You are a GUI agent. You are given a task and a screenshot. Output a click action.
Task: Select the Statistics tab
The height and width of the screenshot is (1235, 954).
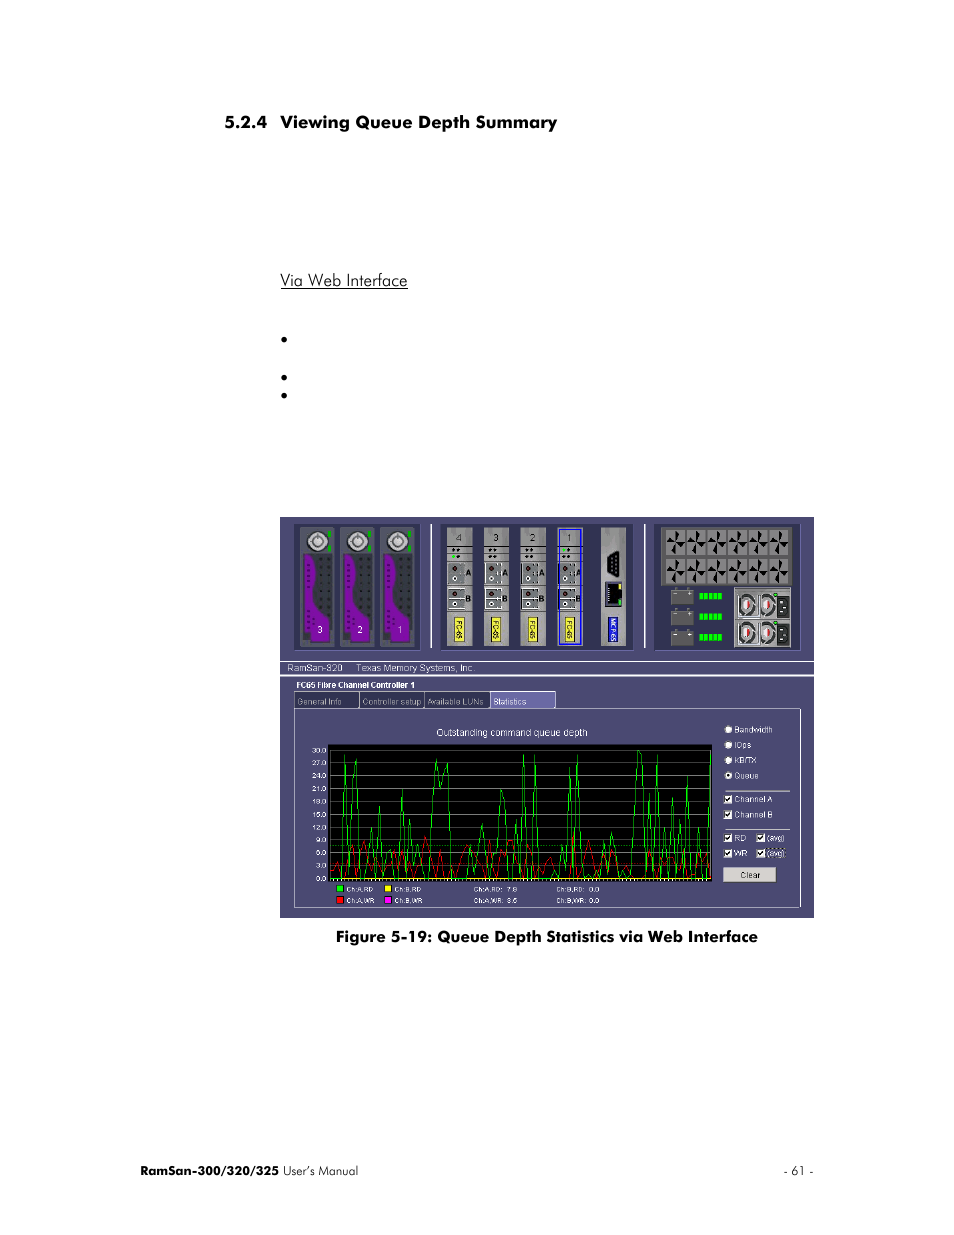point(522,701)
